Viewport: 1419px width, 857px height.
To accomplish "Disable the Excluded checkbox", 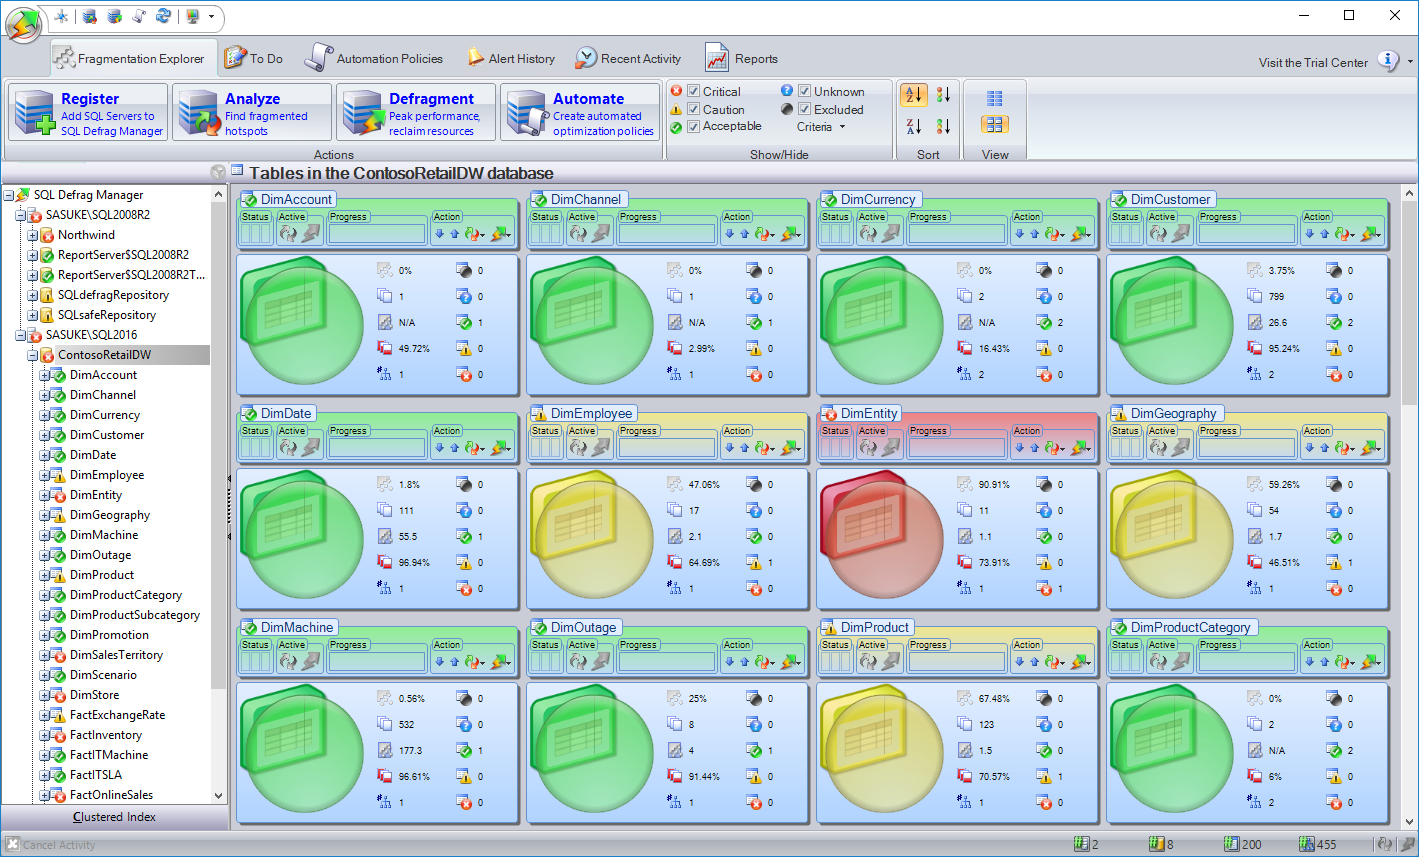I will pos(805,110).
